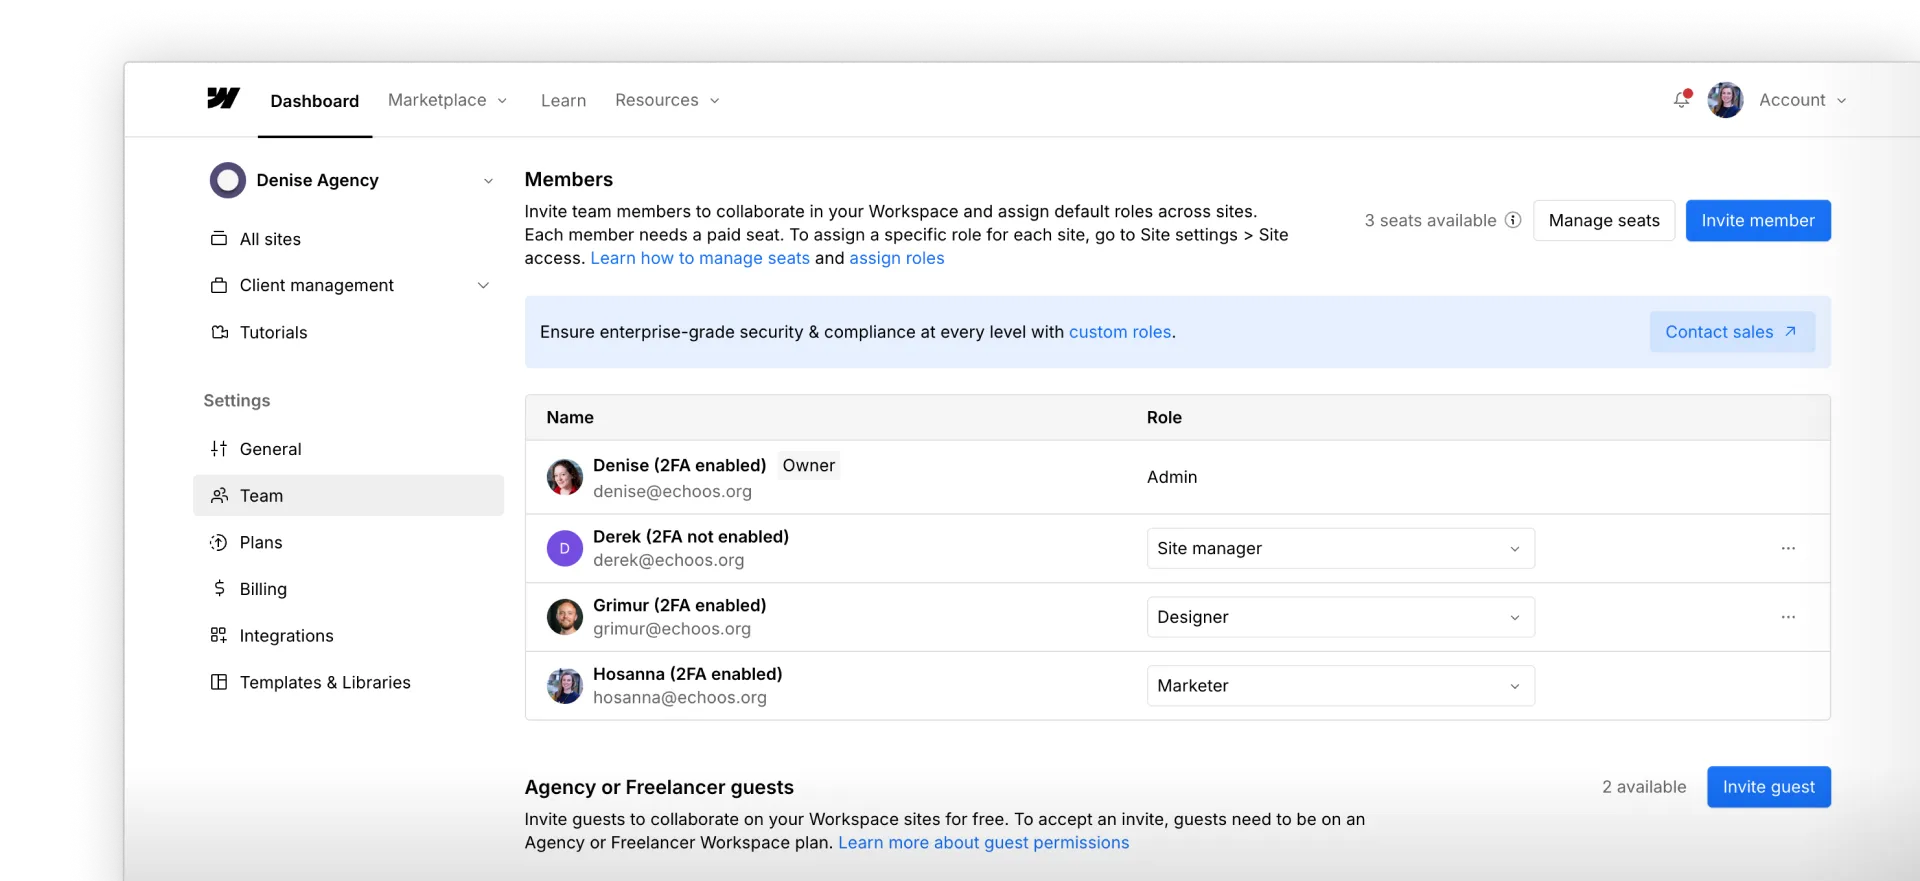Open Billing settings
This screenshot has width=1920, height=881.
(348, 589)
